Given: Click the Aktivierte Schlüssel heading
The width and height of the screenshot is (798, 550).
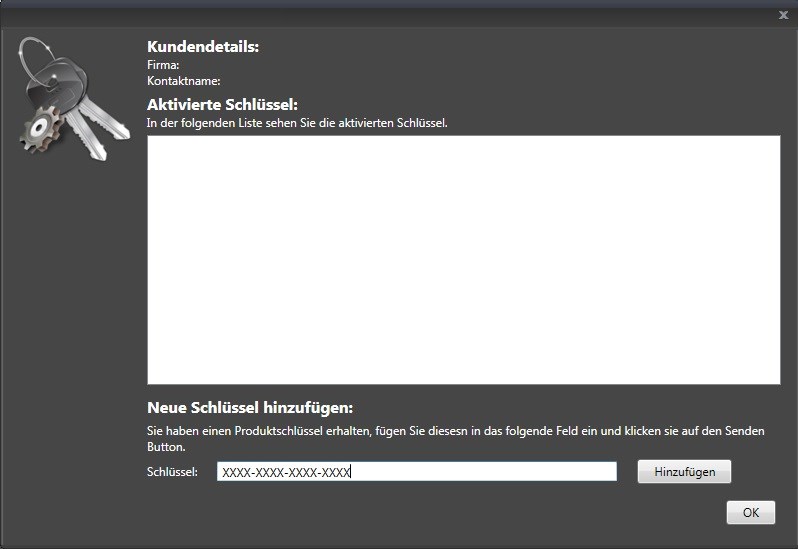Looking at the screenshot, I should point(222,105).
